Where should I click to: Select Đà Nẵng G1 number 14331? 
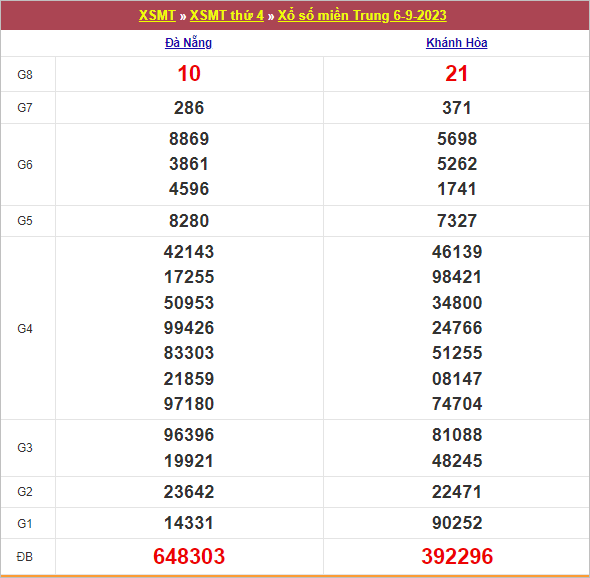(x=189, y=523)
